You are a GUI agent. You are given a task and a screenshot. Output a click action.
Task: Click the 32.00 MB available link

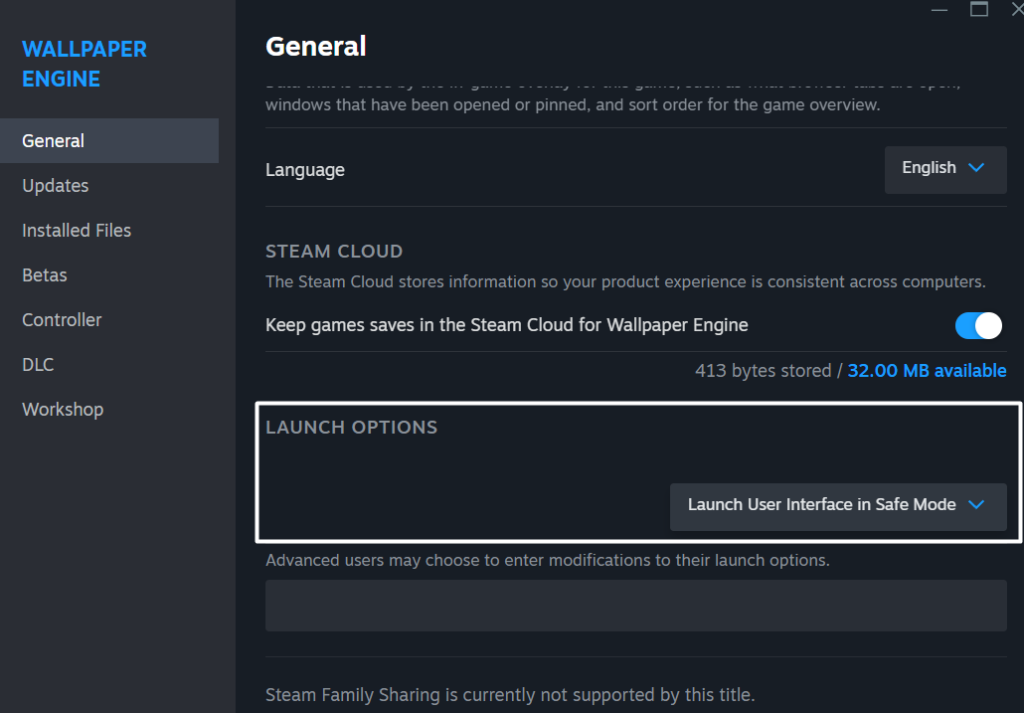click(x=926, y=371)
